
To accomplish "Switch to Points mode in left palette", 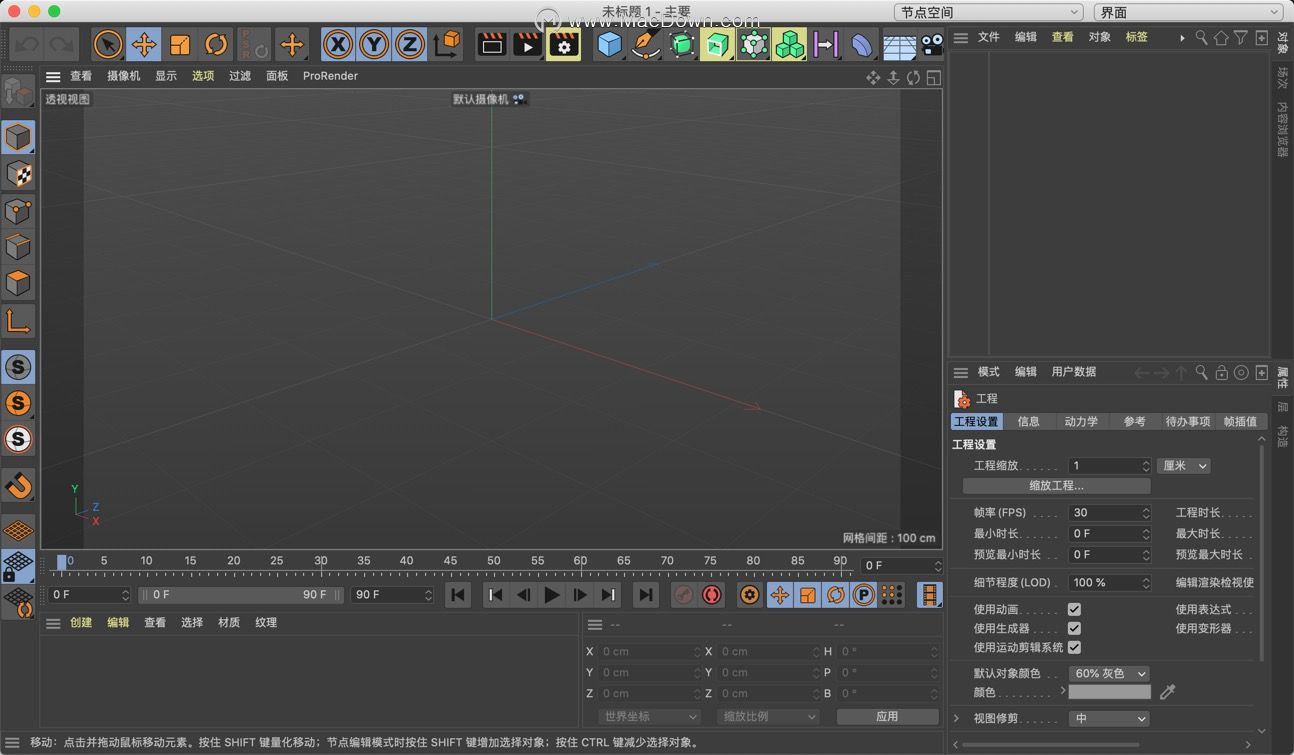I will tap(18, 211).
